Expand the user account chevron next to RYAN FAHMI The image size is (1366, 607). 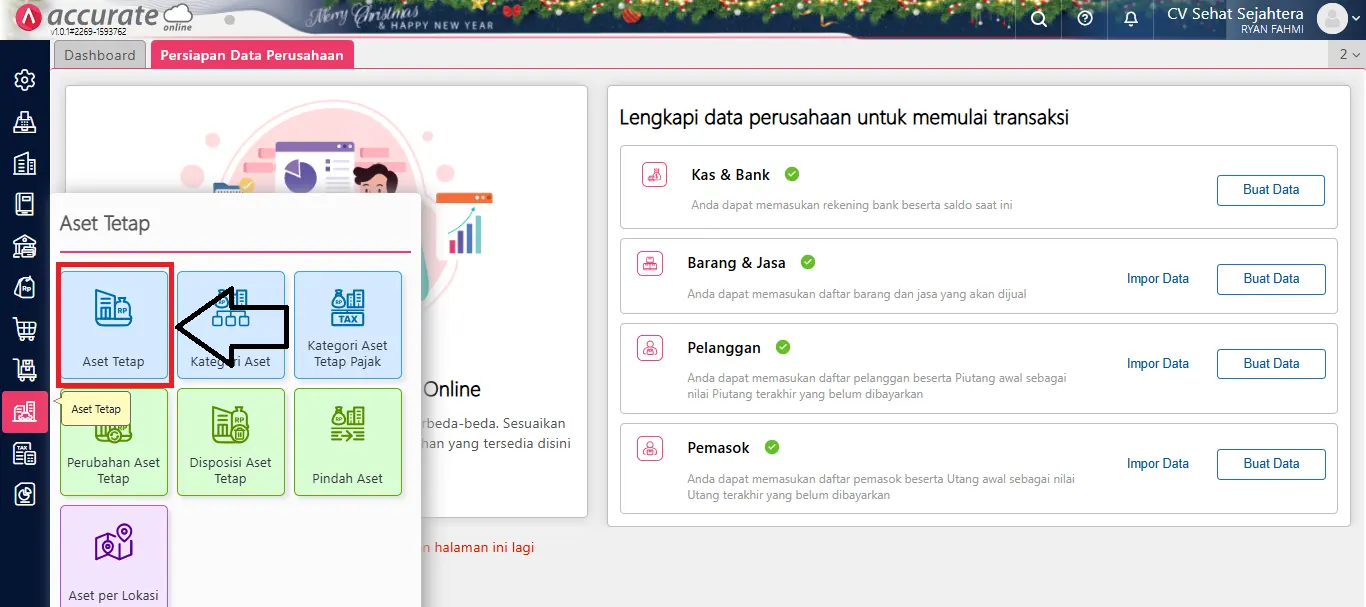pos(1356,18)
